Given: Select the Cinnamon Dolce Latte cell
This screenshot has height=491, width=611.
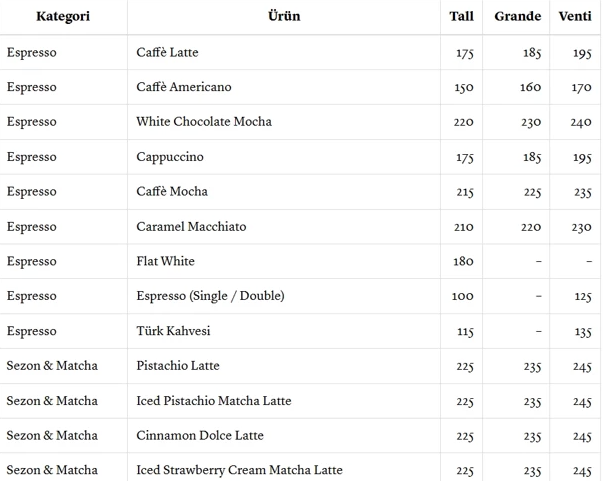Looking at the screenshot, I should [200, 435].
